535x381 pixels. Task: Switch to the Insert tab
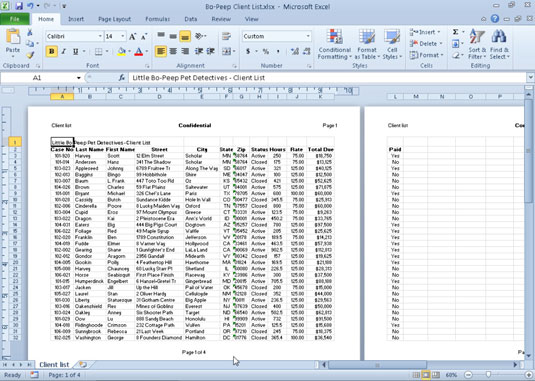pyautogui.click(x=76, y=19)
